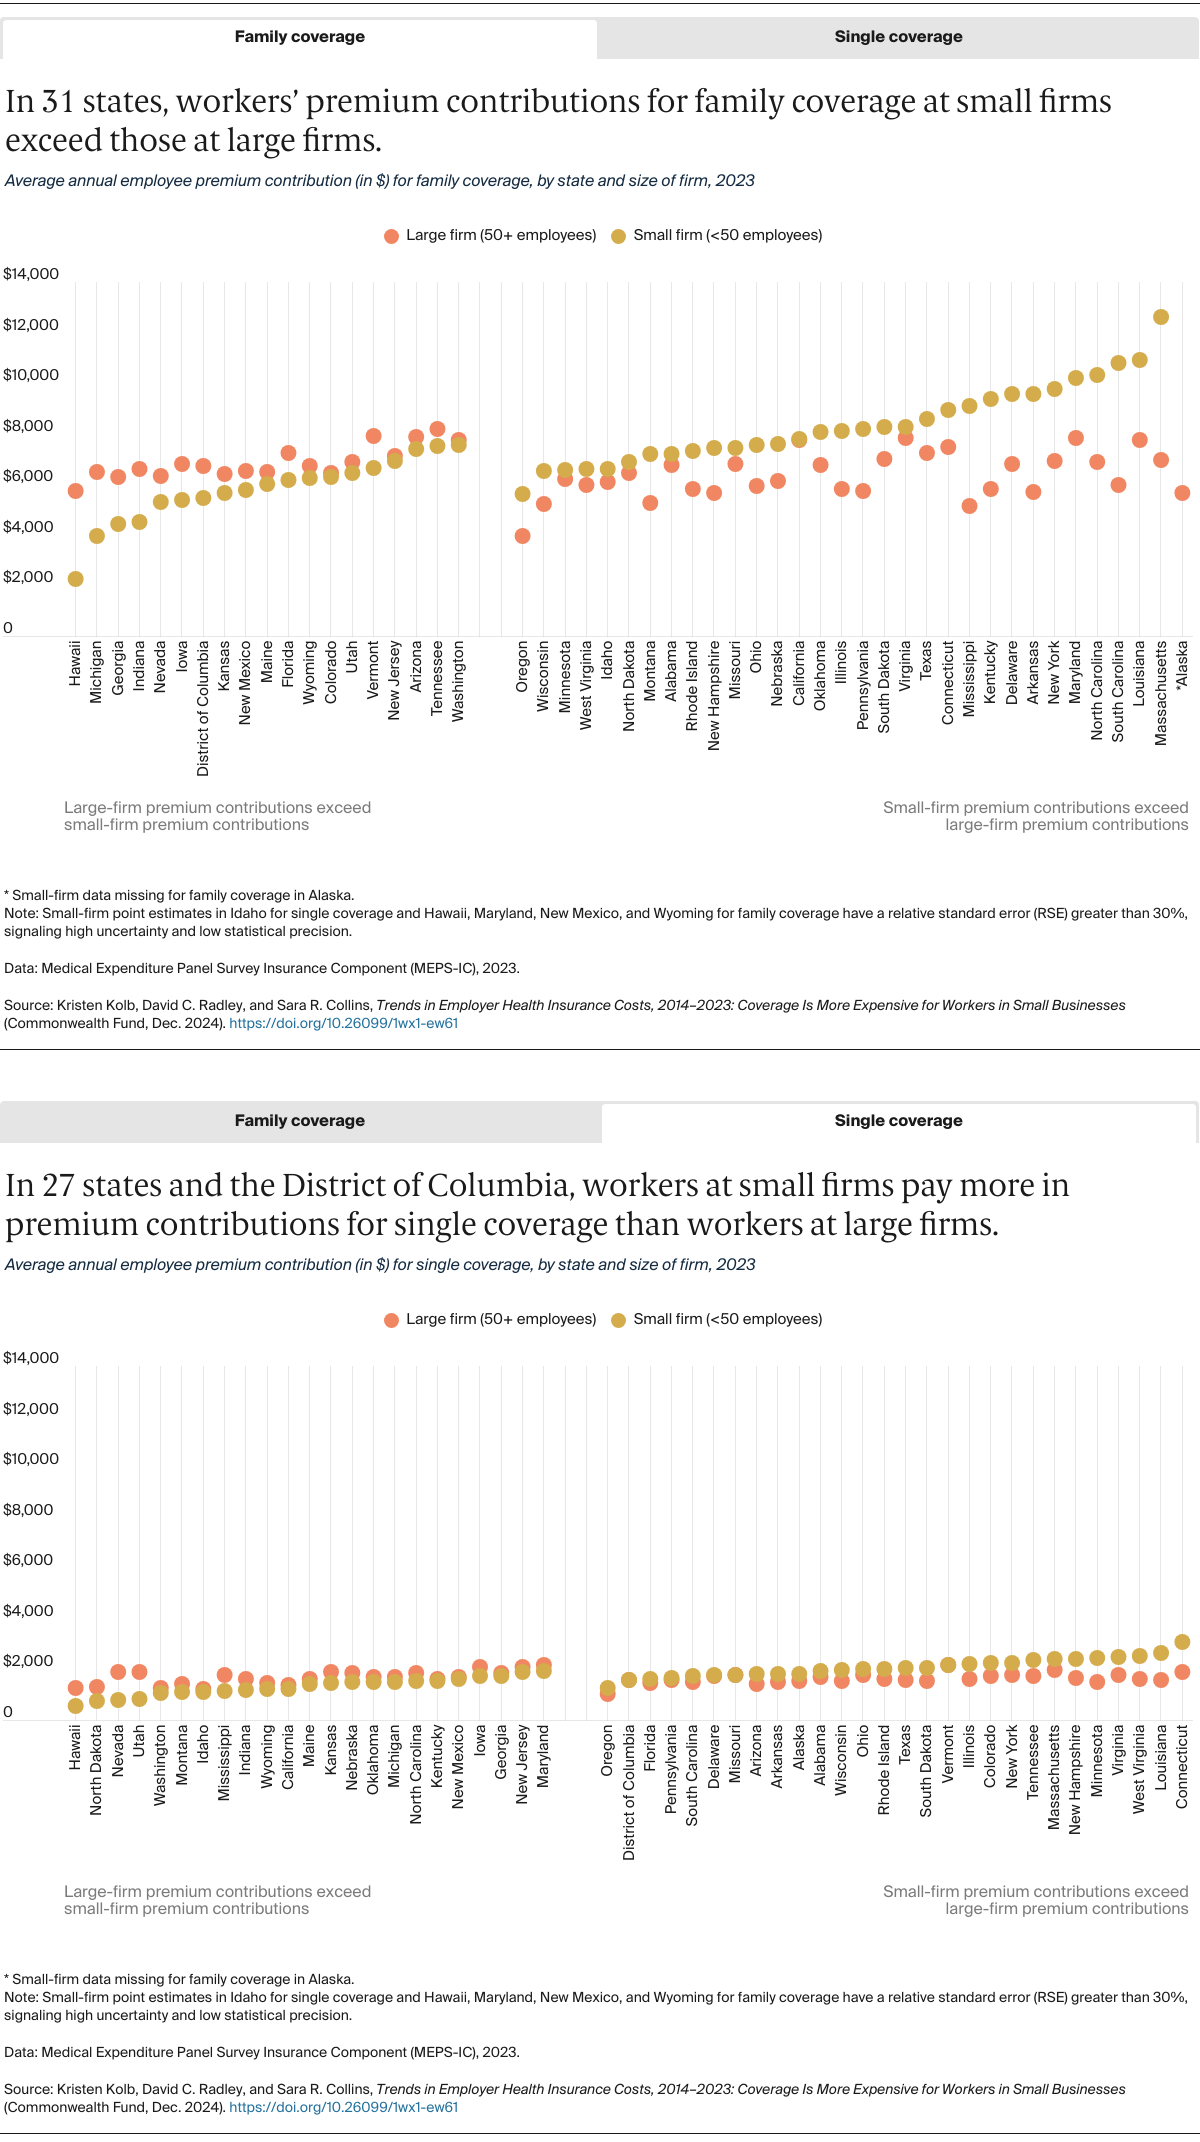The height and width of the screenshot is (2142, 1200).
Task: Click Oregon large-firm dot in family chart
Action: point(522,536)
